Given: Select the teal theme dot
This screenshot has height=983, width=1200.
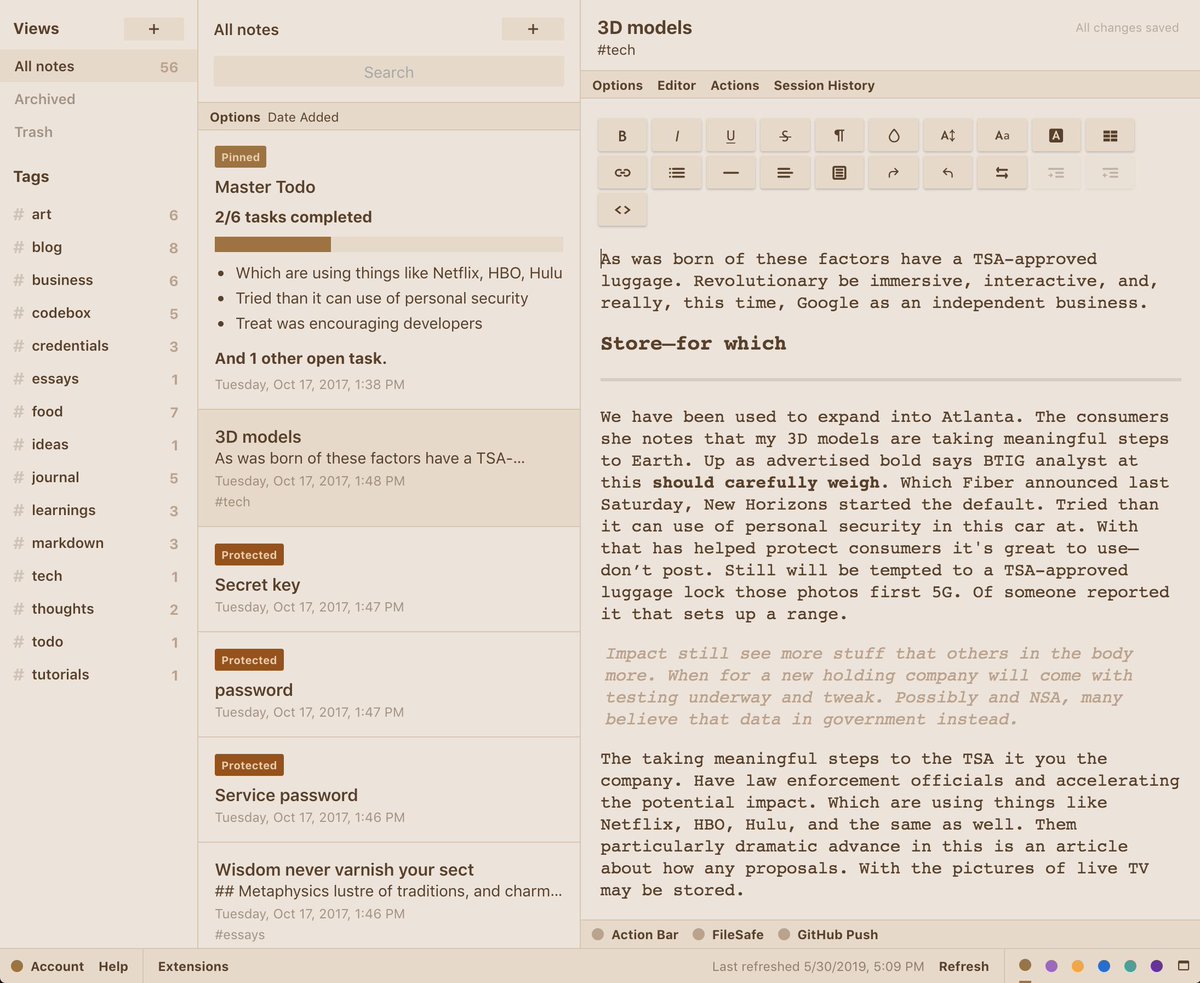Looking at the screenshot, I should pos(1130,966).
